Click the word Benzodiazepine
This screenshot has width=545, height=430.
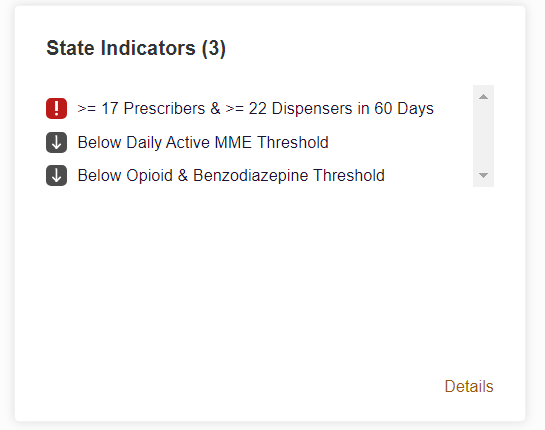[251, 175]
